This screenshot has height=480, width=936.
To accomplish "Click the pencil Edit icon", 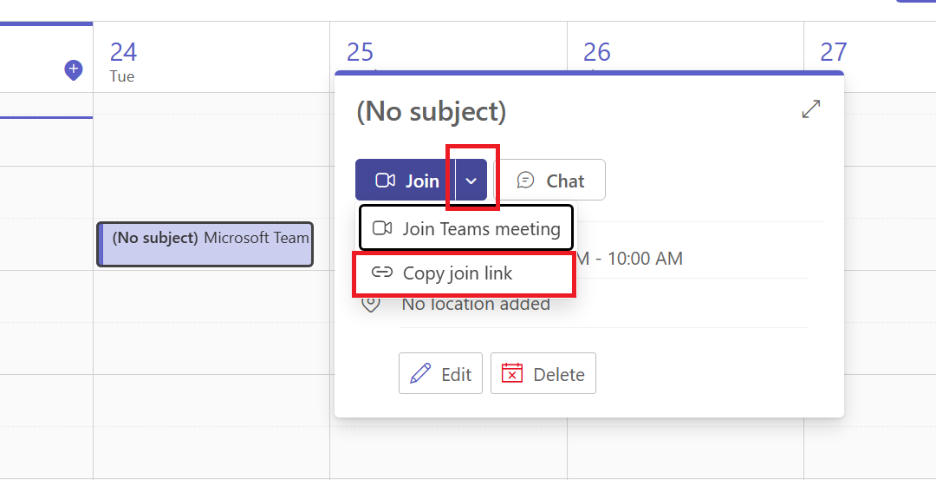I will (x=420, y=374).
